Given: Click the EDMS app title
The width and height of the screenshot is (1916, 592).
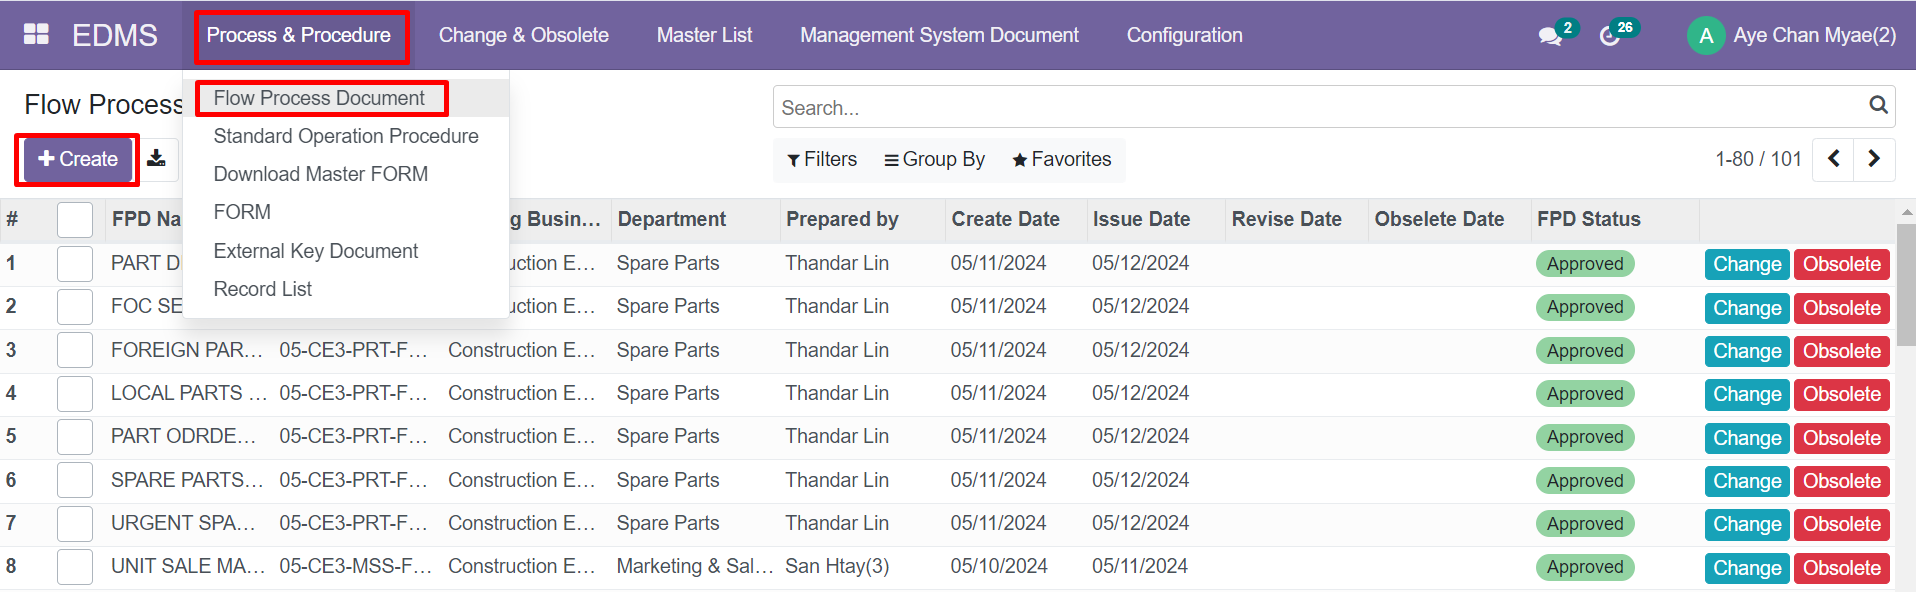Looking at the screenshot, I should [x=115, y=35].
